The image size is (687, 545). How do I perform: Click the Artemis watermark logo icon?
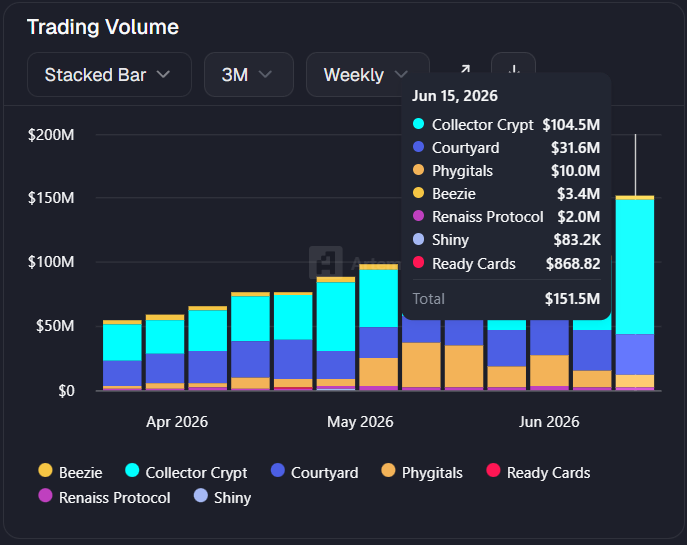(326, 262)
